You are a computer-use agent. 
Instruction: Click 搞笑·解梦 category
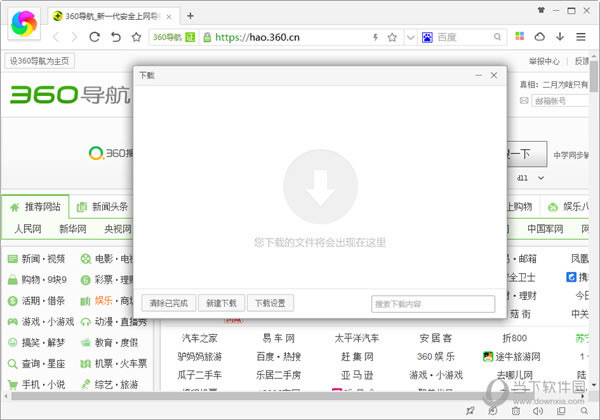point(36,342)
